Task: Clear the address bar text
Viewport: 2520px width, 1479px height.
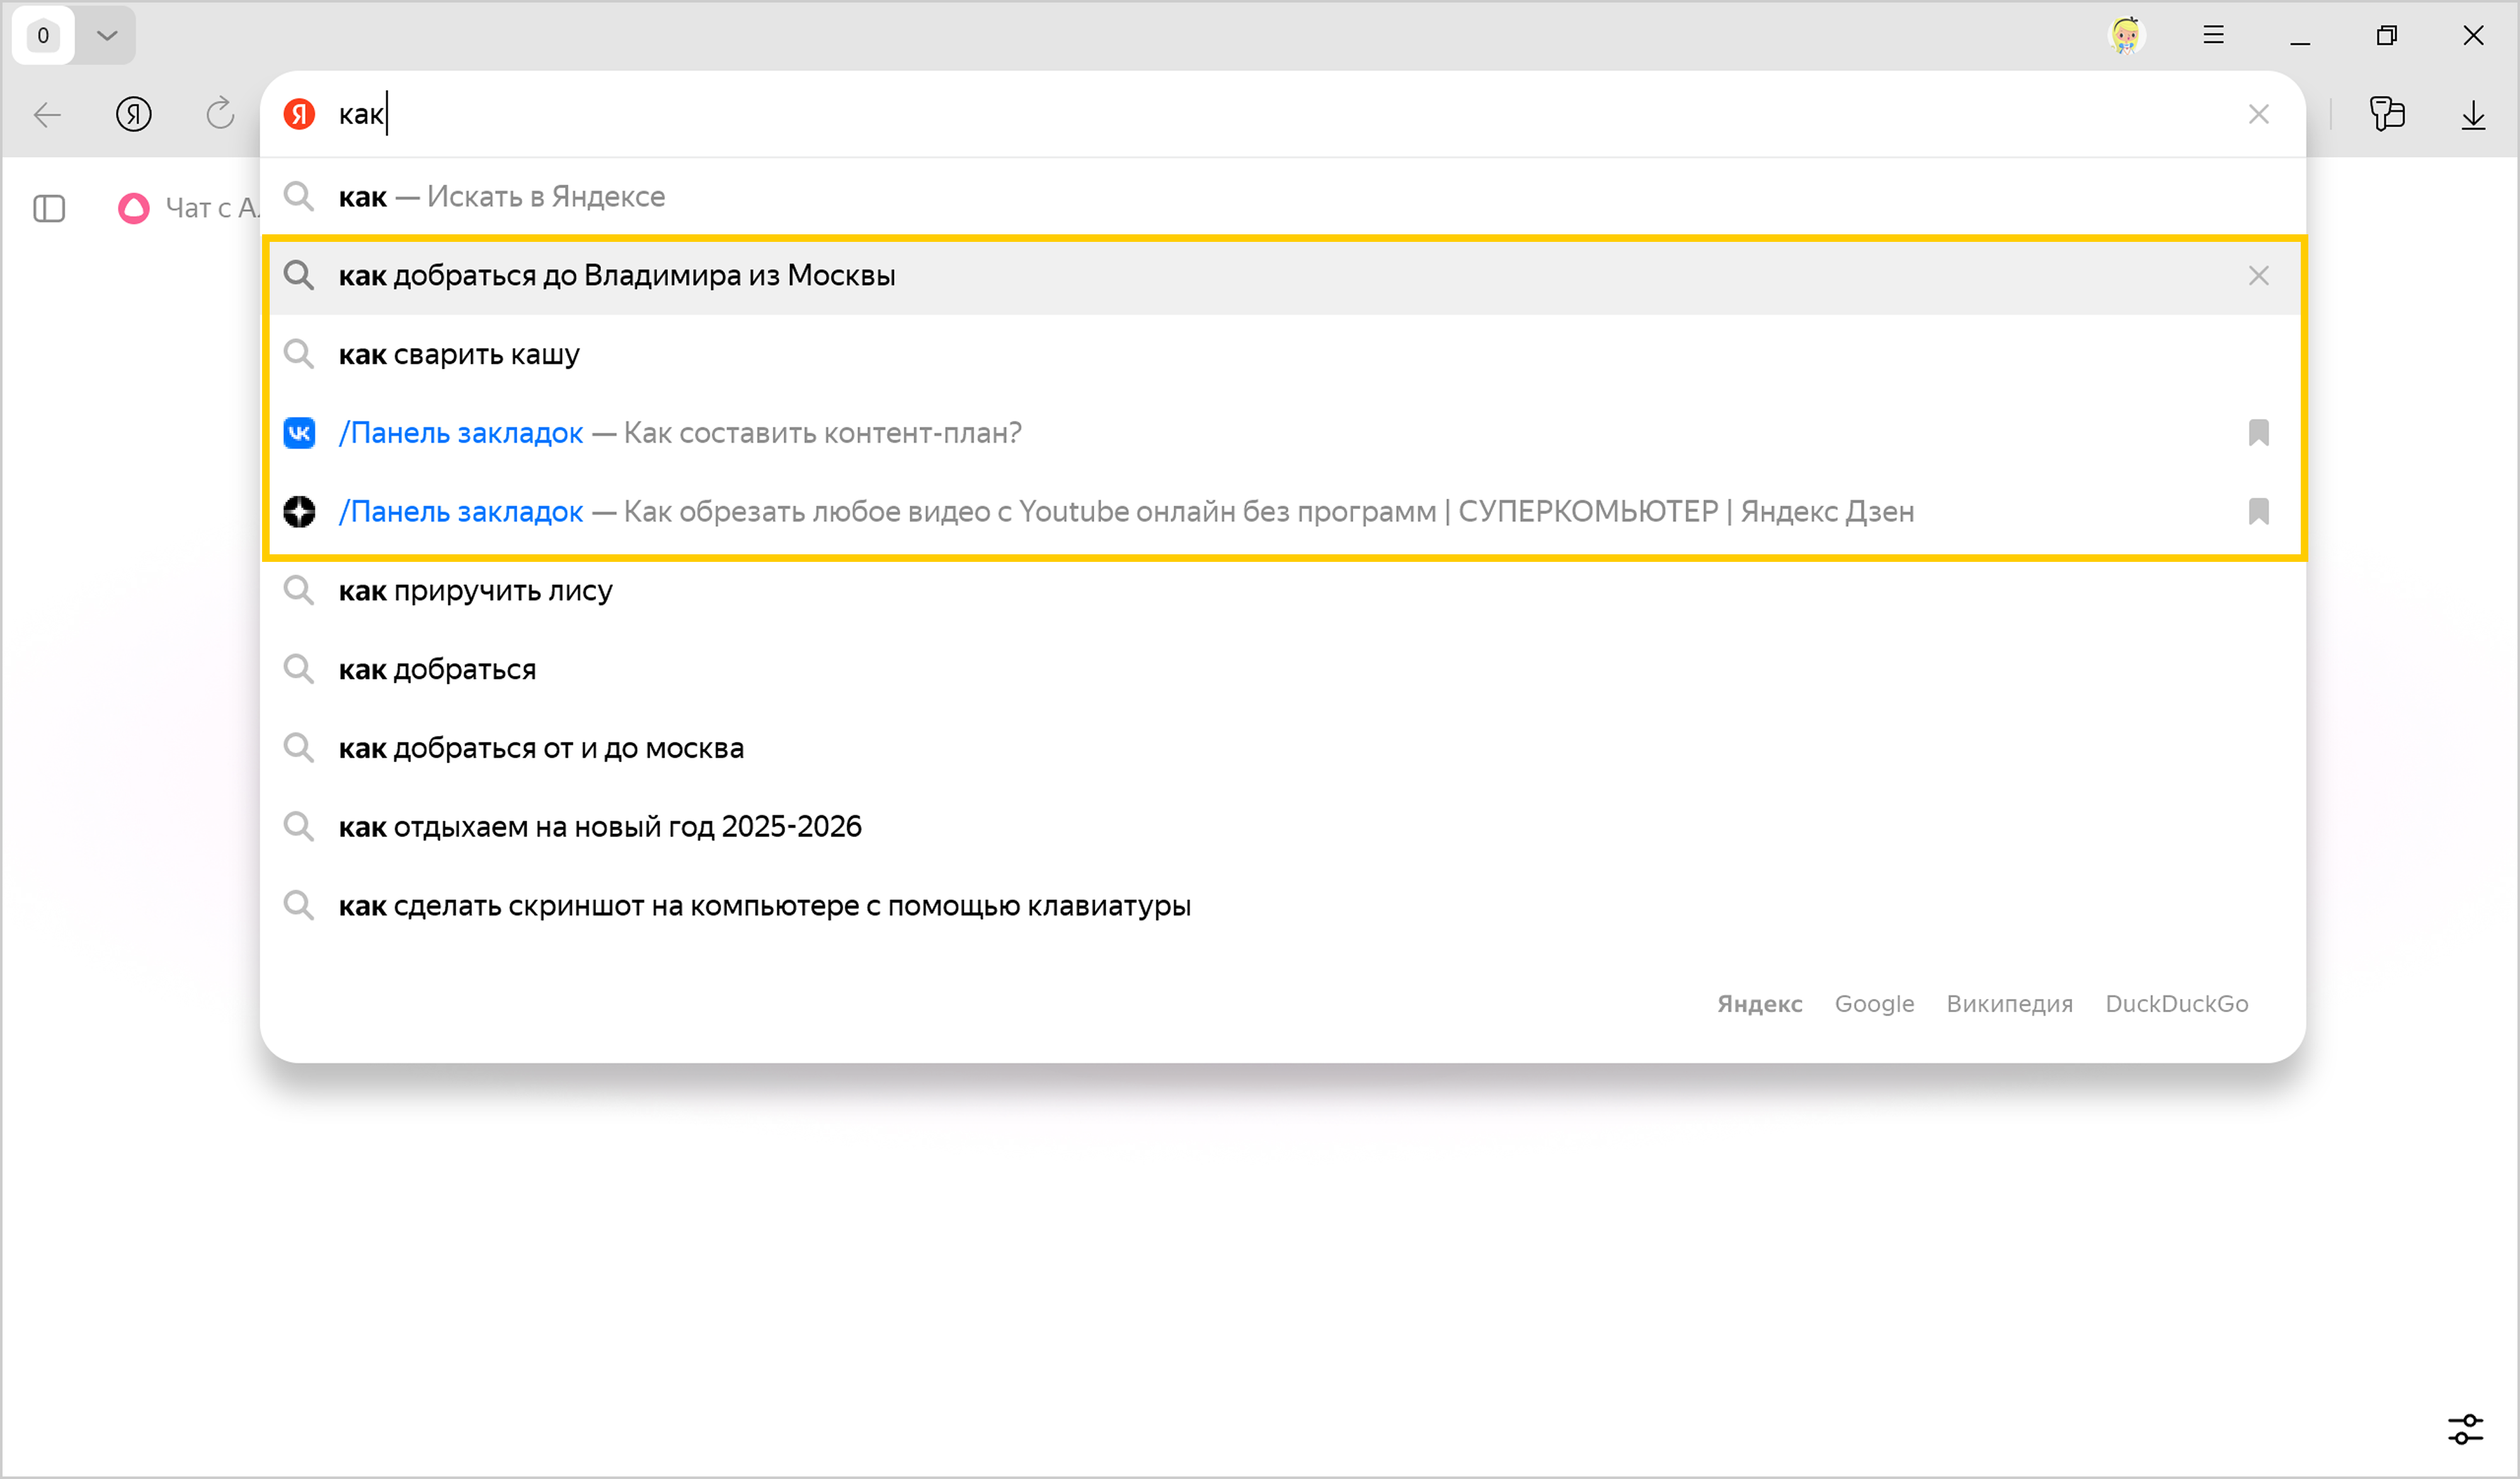Action: point(2258,114)
